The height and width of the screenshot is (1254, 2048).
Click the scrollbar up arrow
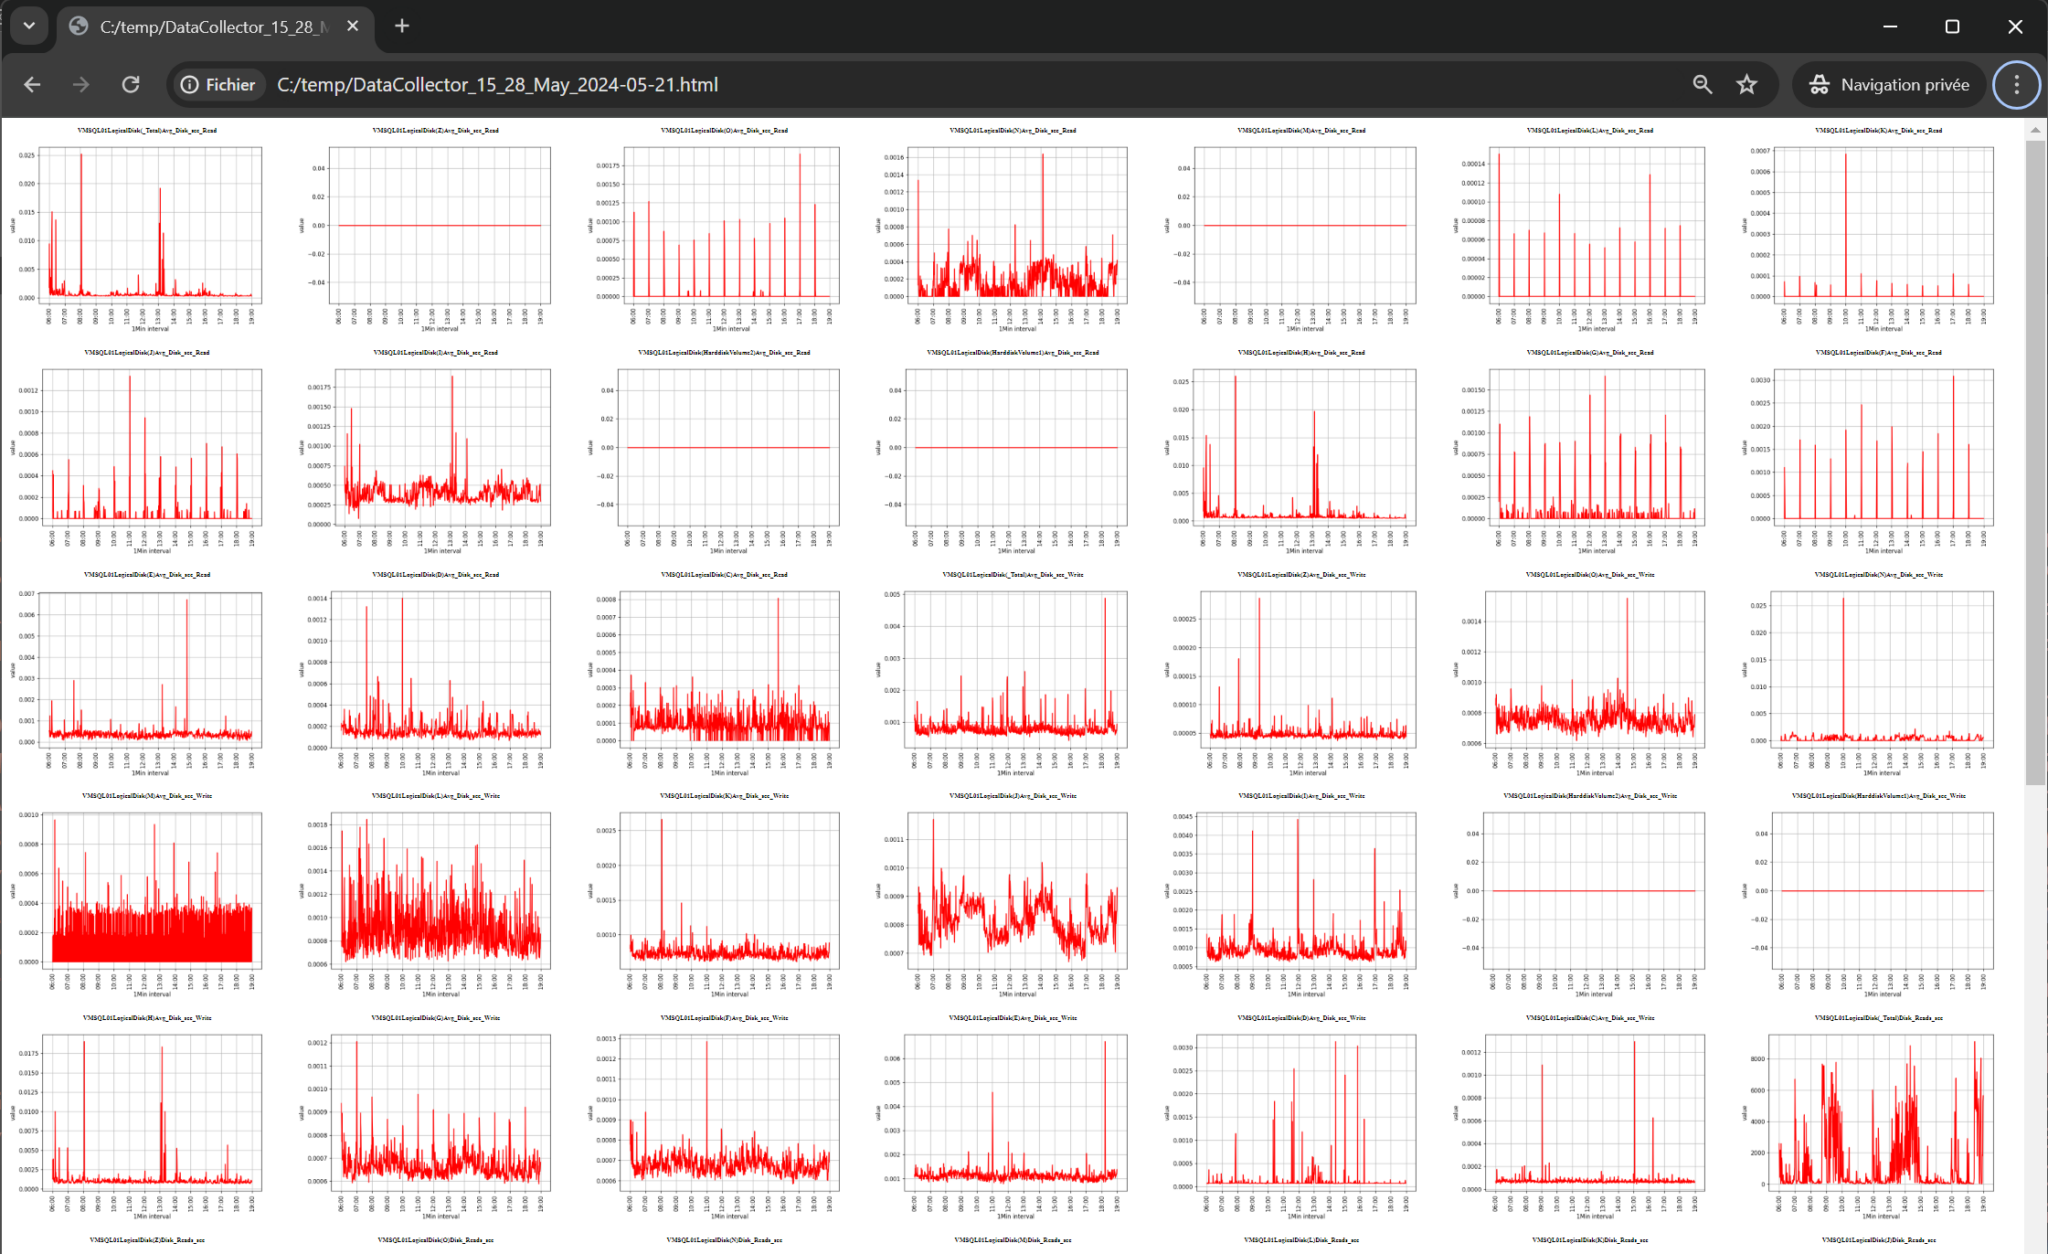(2035, 130)
